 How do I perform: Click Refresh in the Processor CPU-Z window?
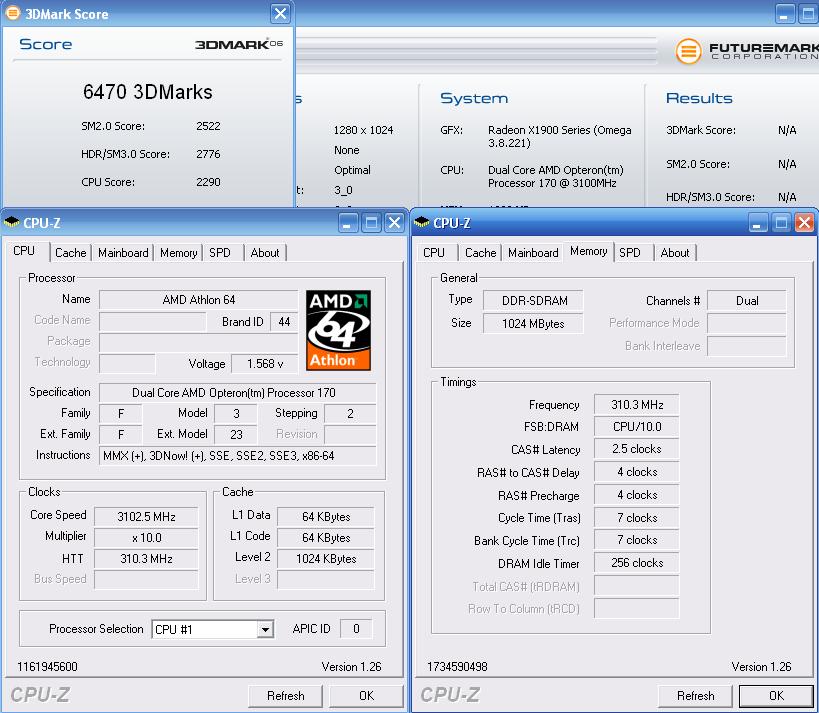[x=286, y=696]
